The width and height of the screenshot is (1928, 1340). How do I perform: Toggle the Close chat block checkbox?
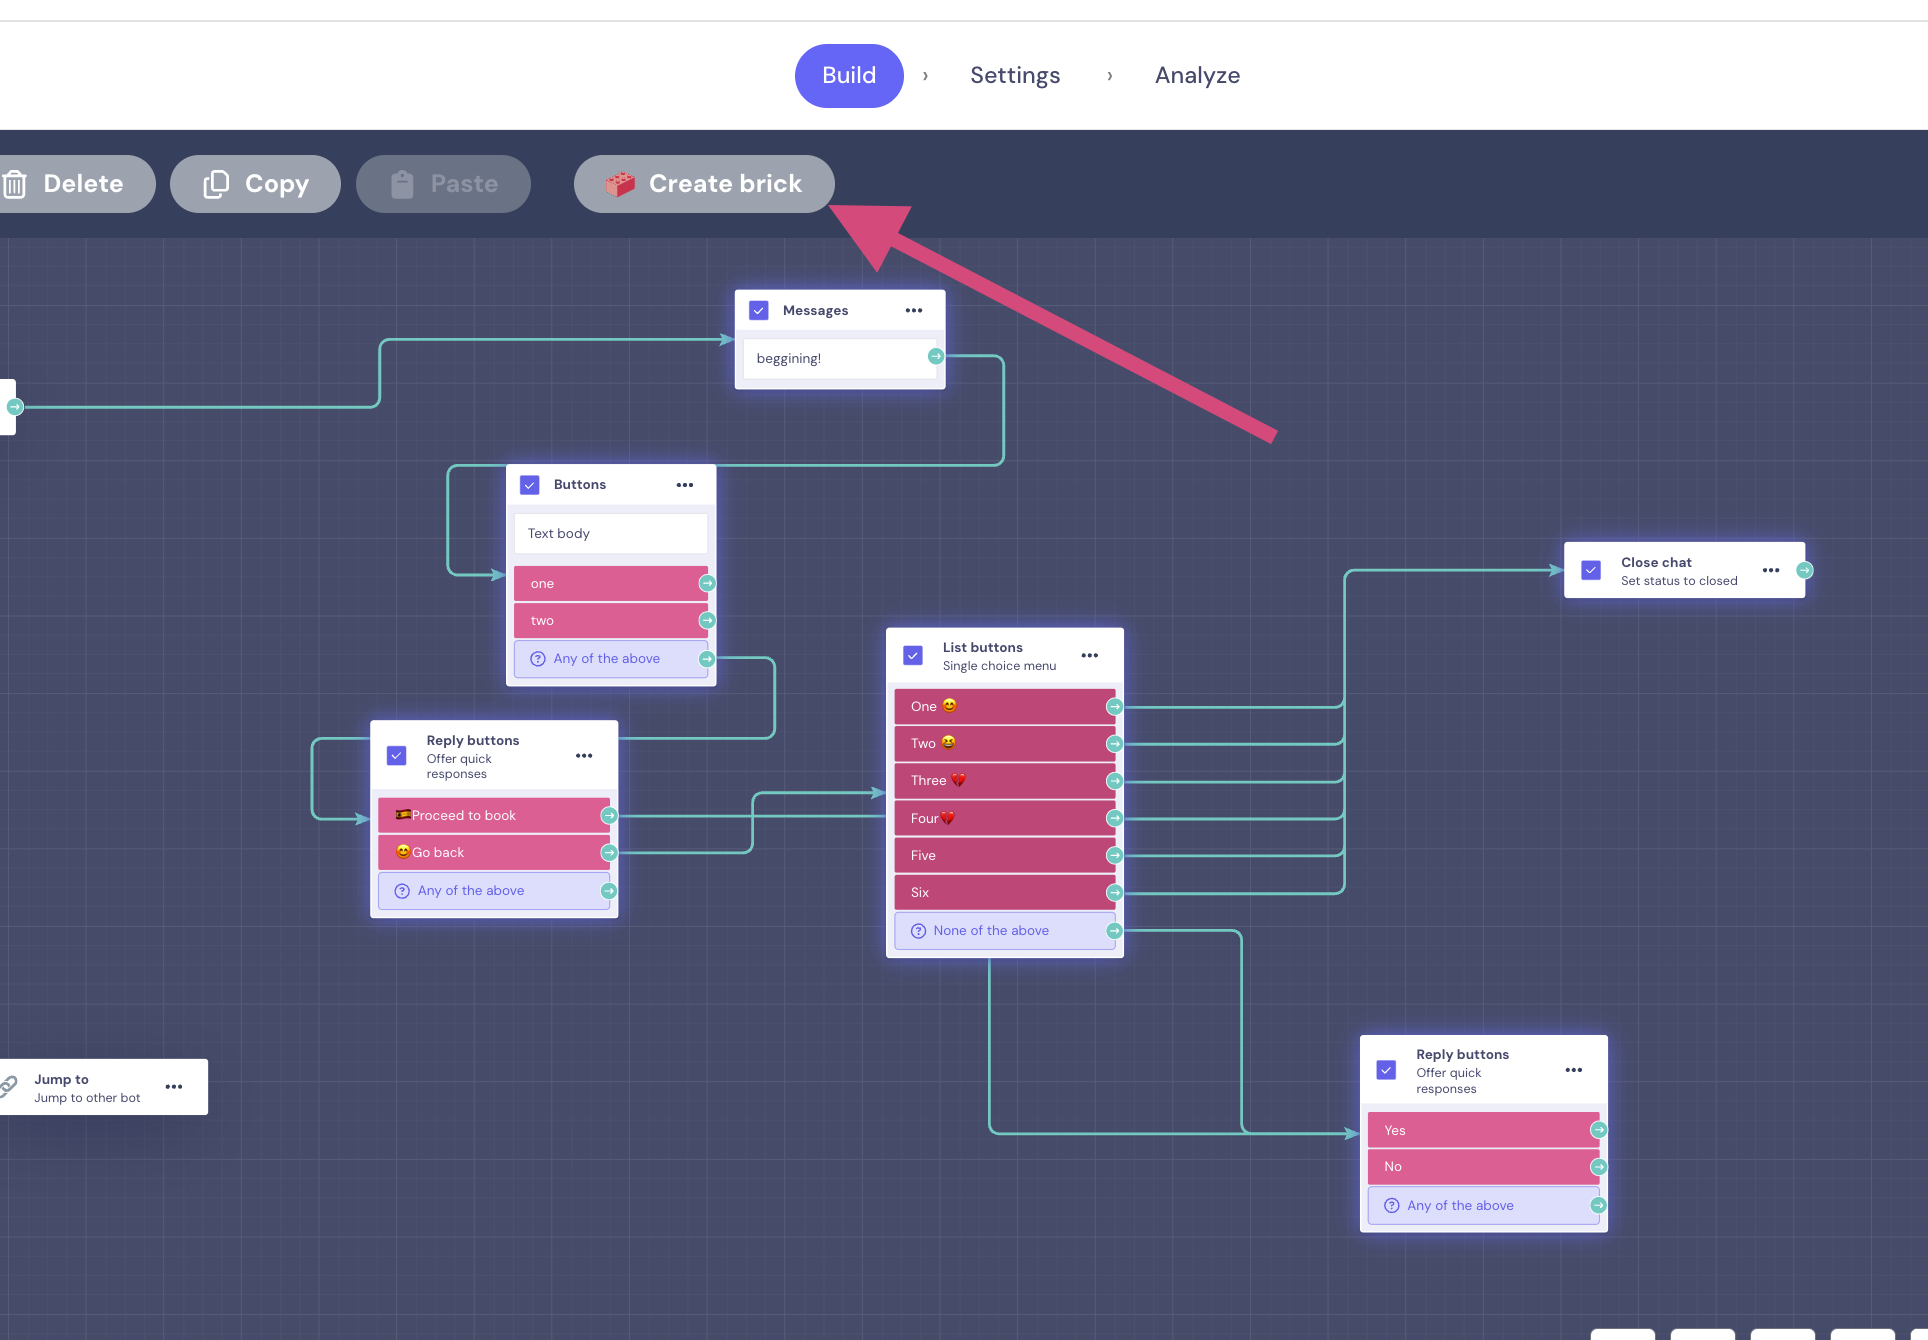[x=1591, y=571]
